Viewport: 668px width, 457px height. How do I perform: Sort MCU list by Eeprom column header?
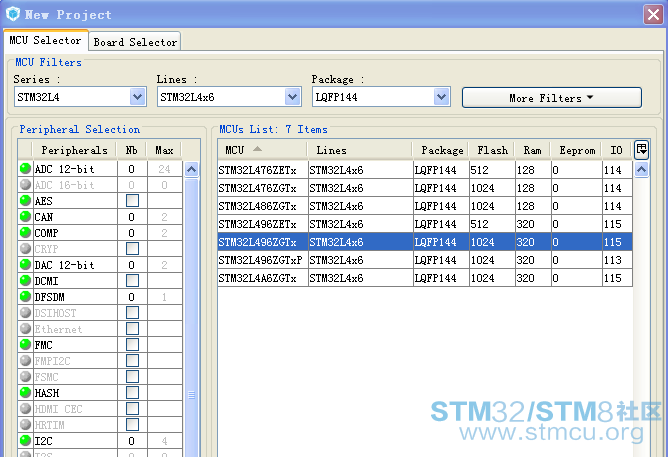[x=577, y=150]
